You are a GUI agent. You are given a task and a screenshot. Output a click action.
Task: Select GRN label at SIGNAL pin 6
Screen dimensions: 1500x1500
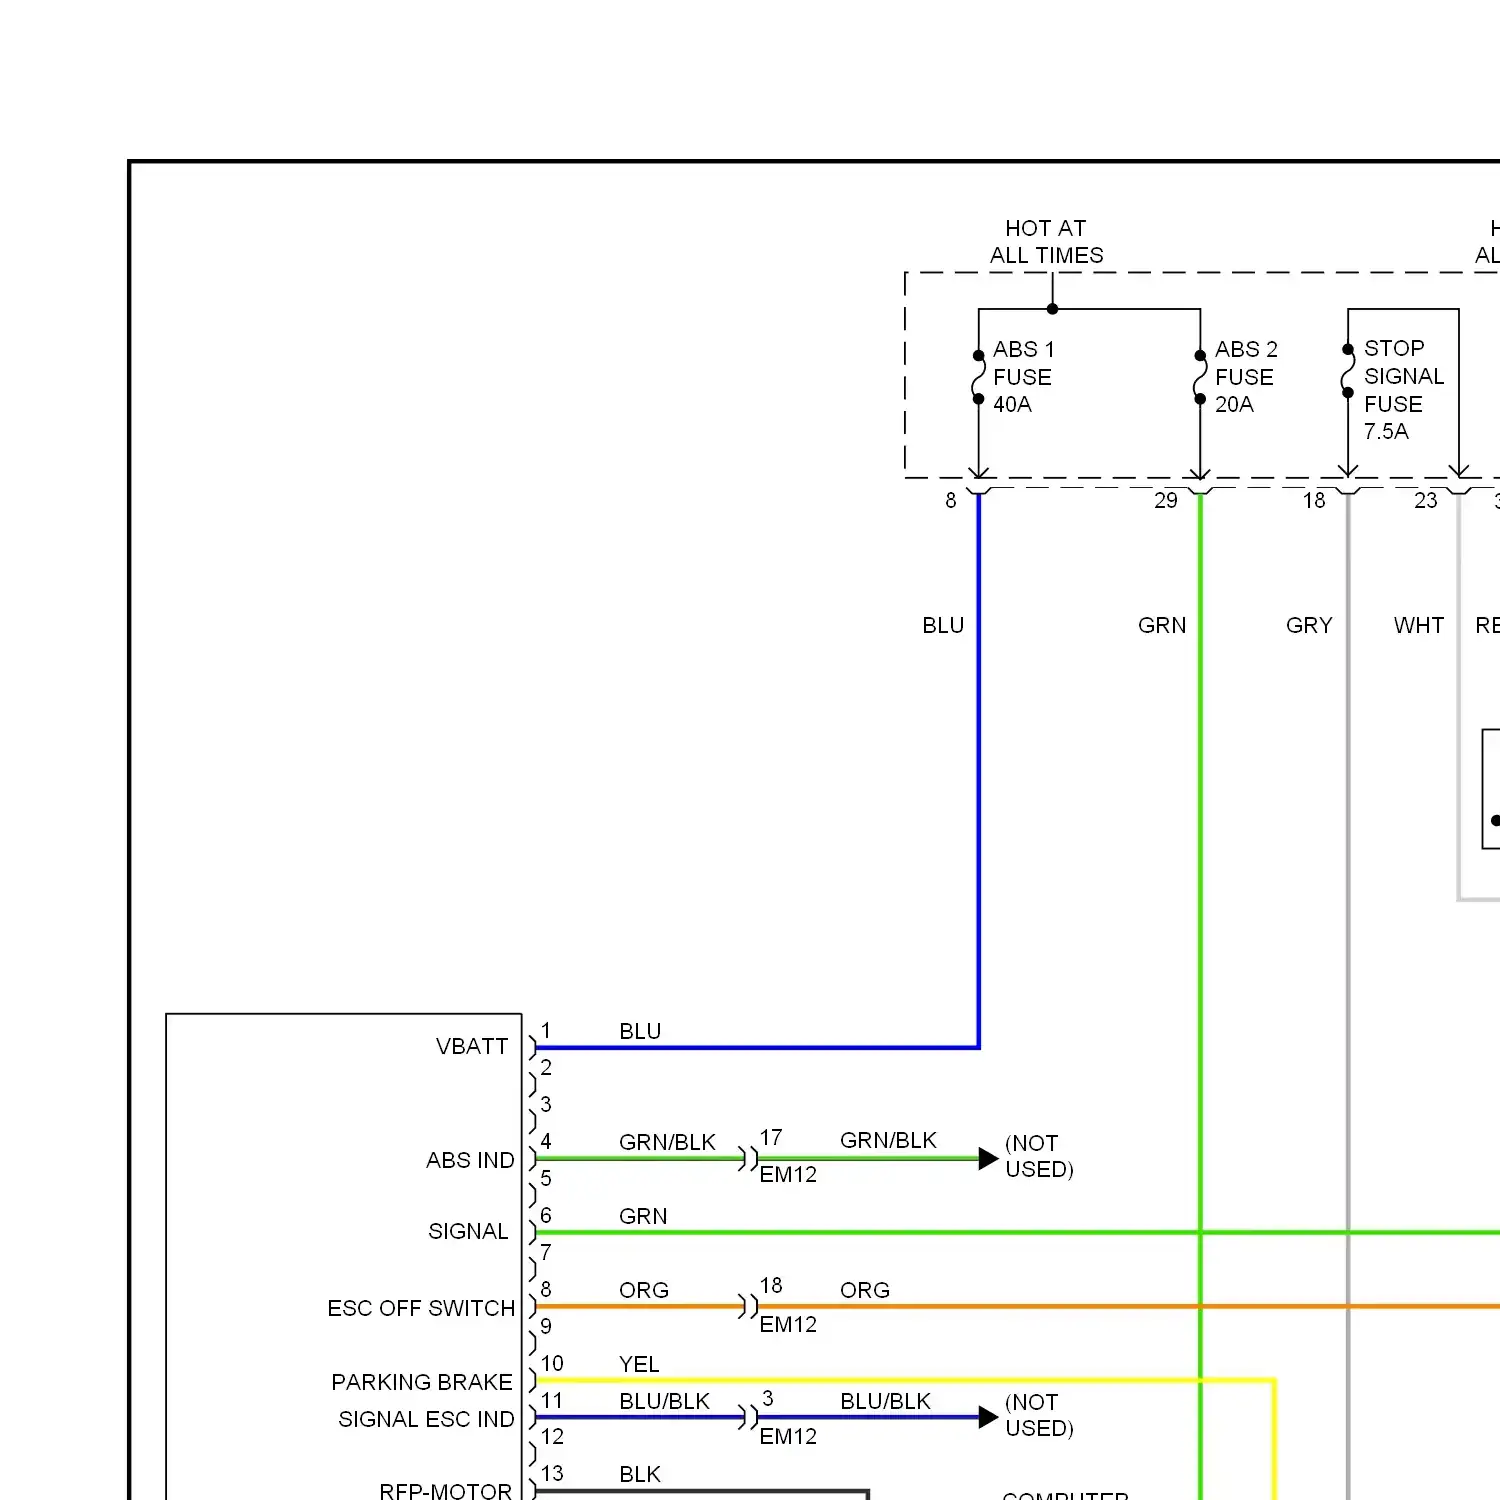click(643, 1217)
